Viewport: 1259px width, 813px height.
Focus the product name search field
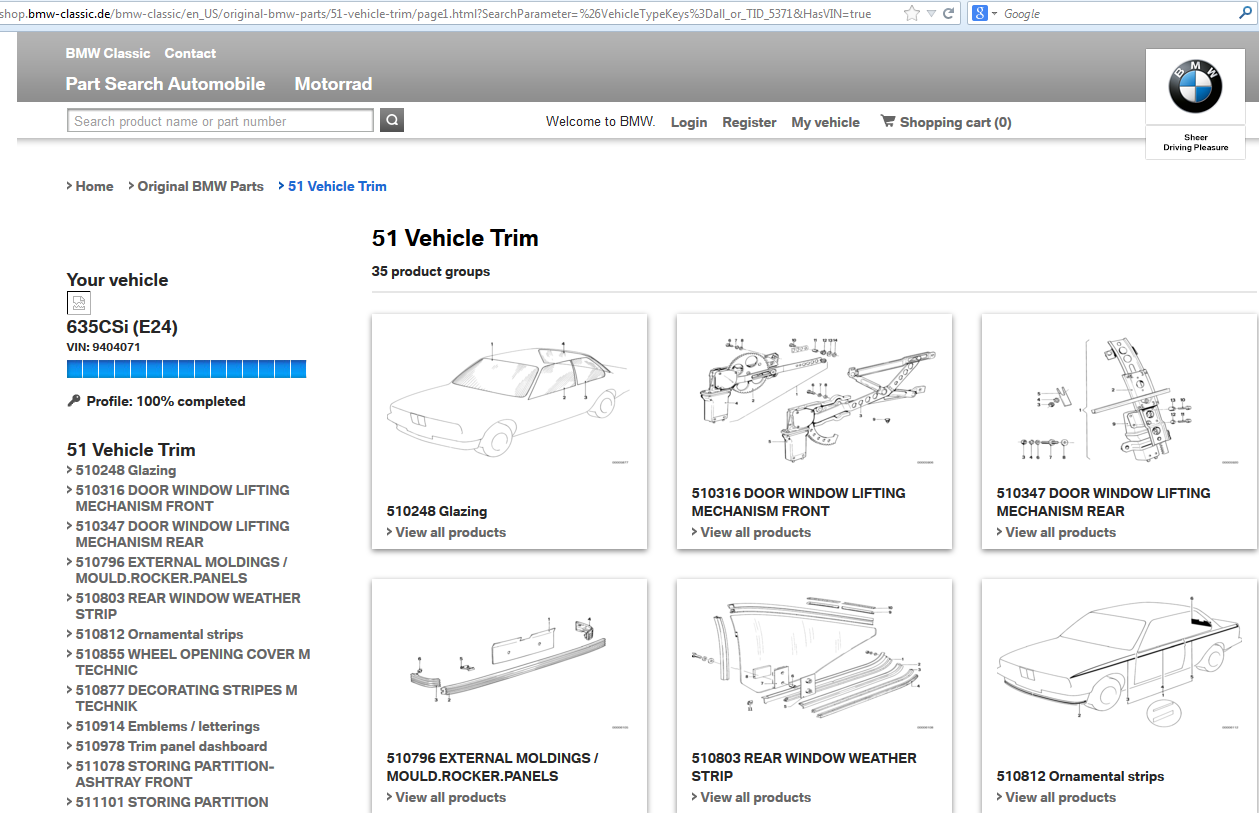(220, 121)
